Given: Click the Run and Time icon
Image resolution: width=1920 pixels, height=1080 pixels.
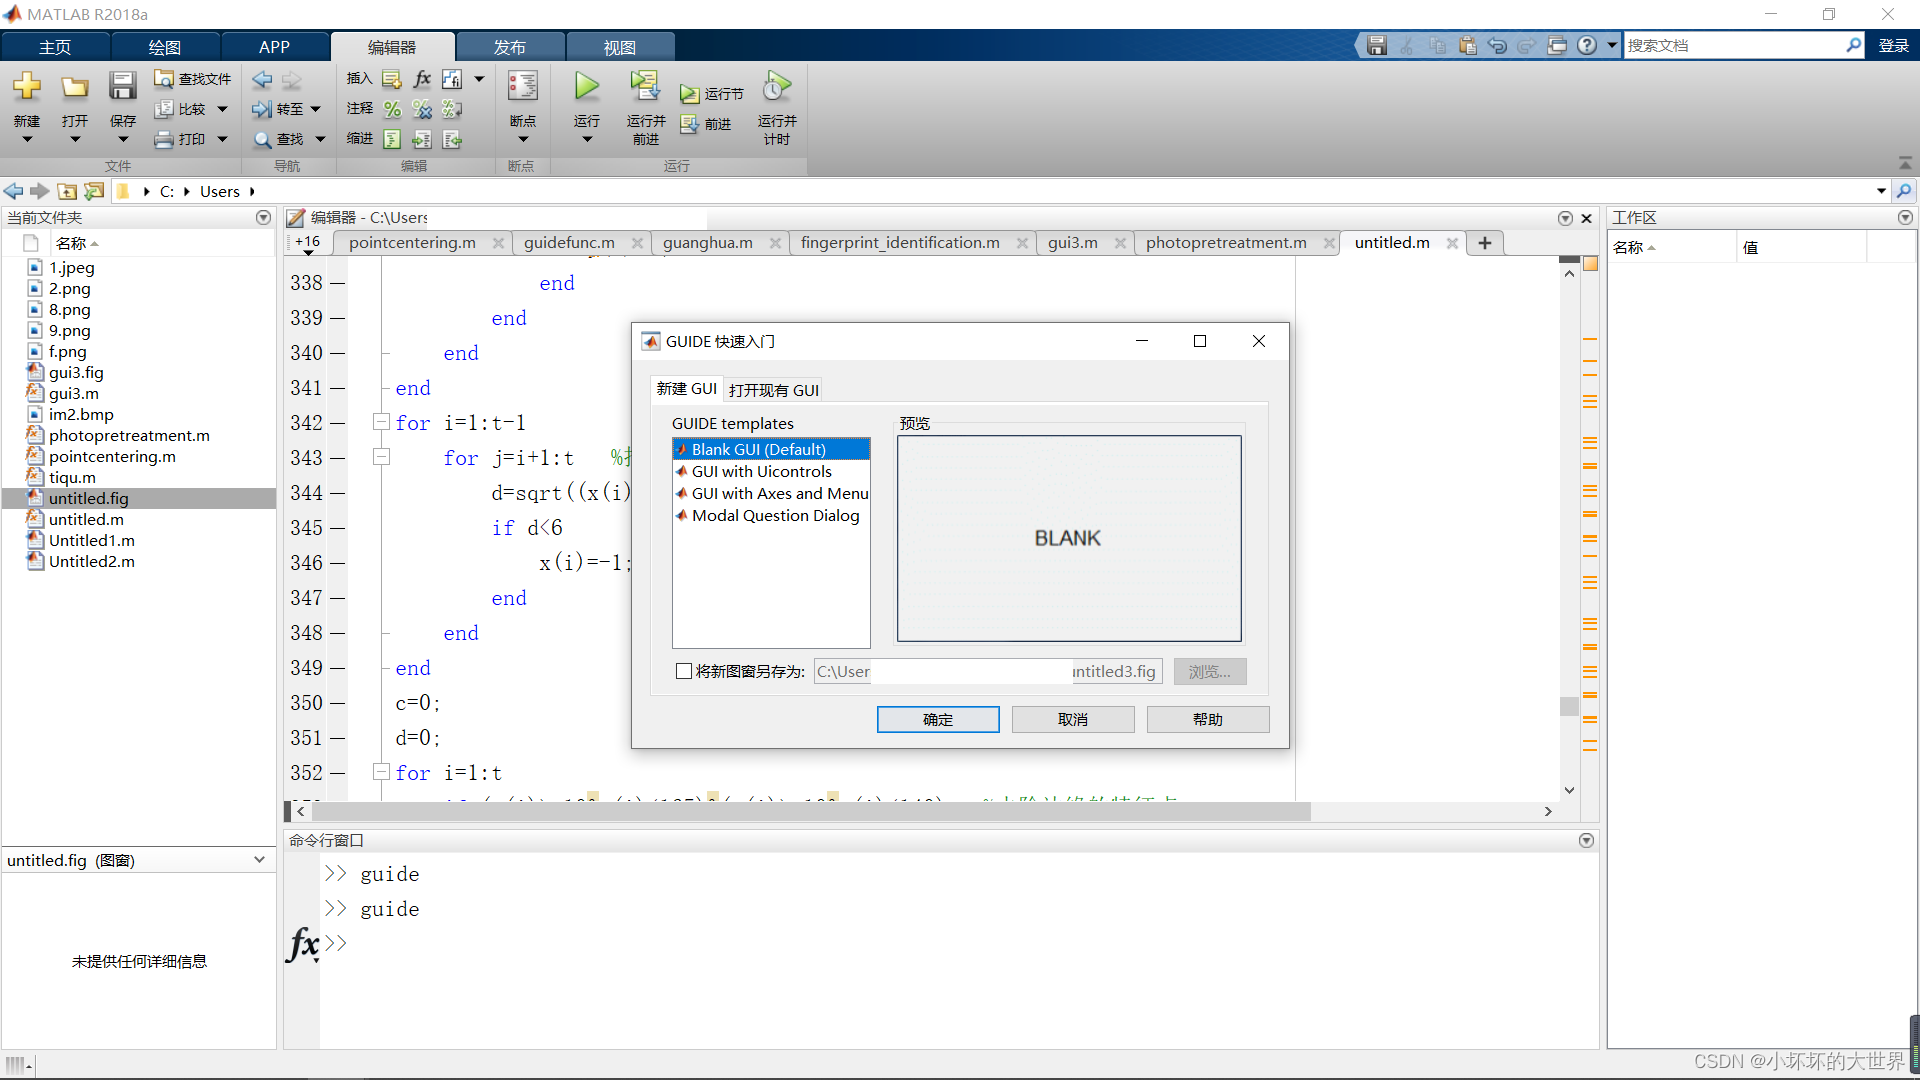Looking at the screenshot, I should click(x=777, y=87).
